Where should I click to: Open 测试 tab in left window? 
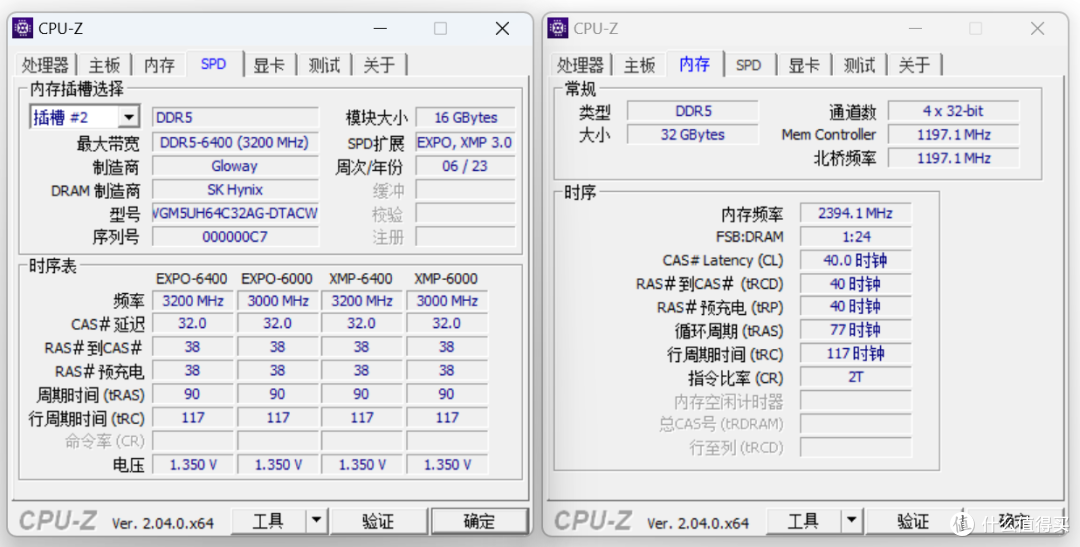pos(324,65)
